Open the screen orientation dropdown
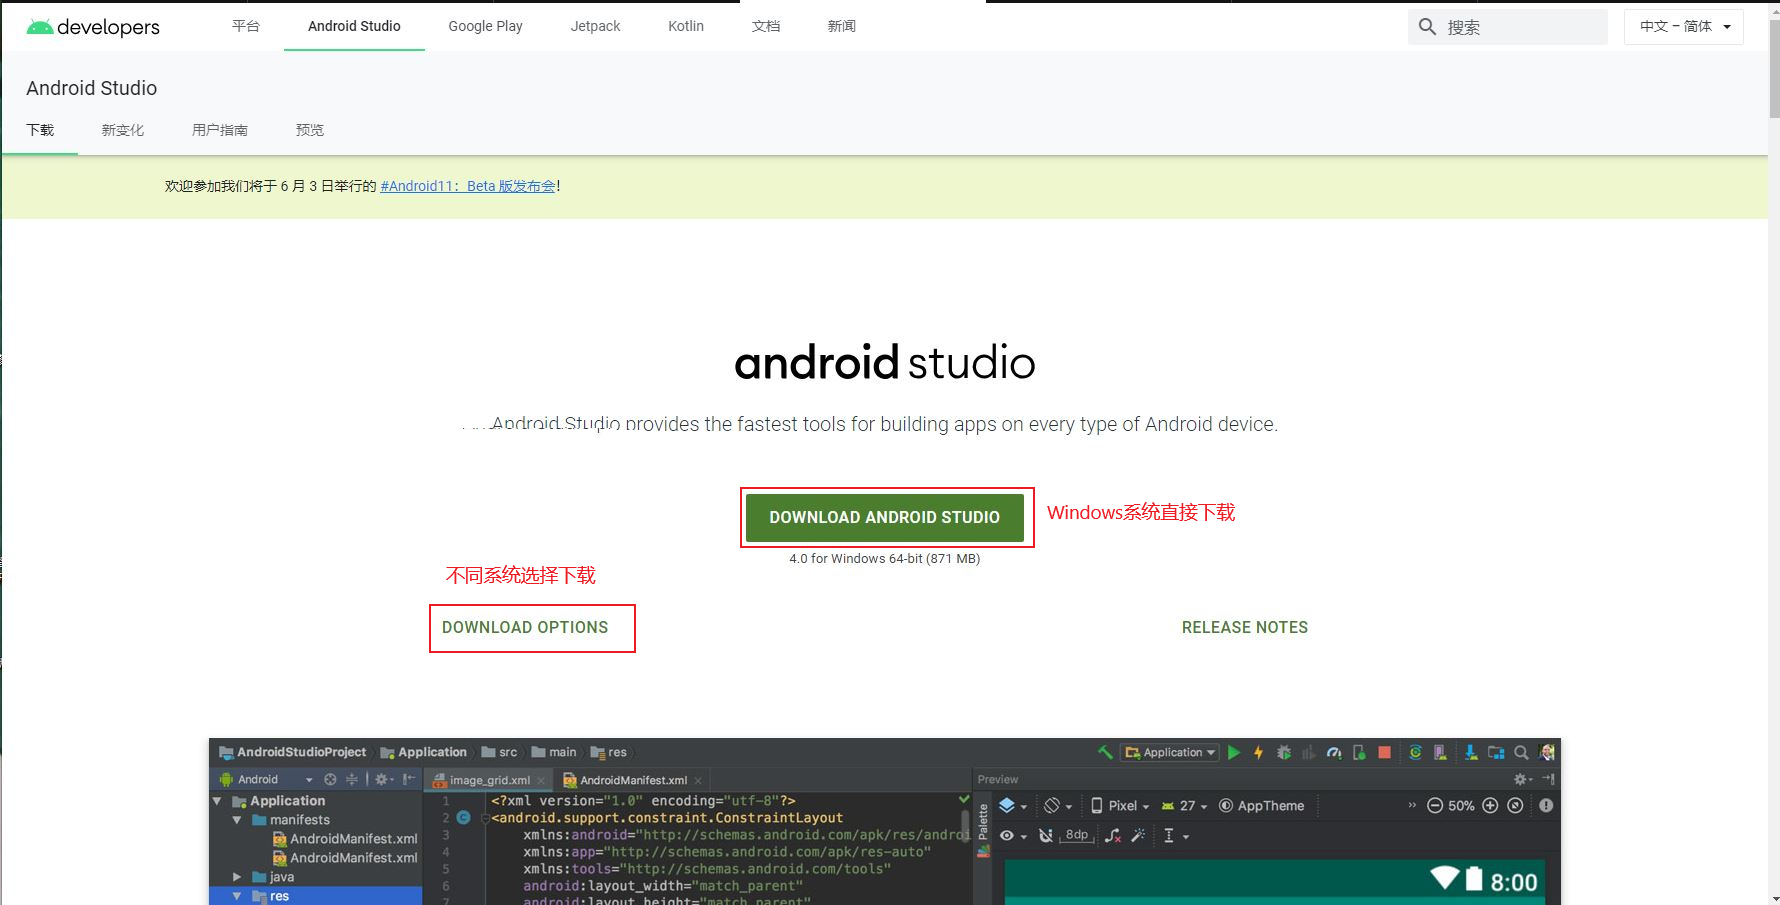 1058,806
